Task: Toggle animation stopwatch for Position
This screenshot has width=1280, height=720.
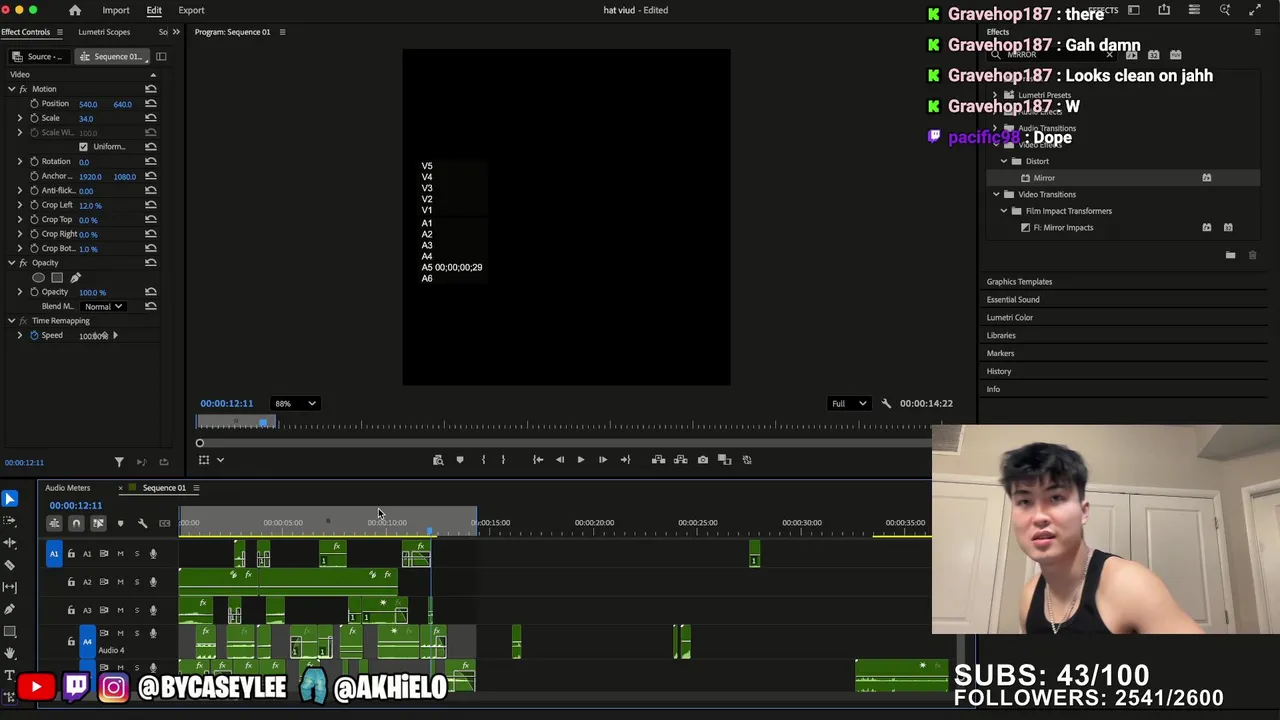Action: (34, 104)
